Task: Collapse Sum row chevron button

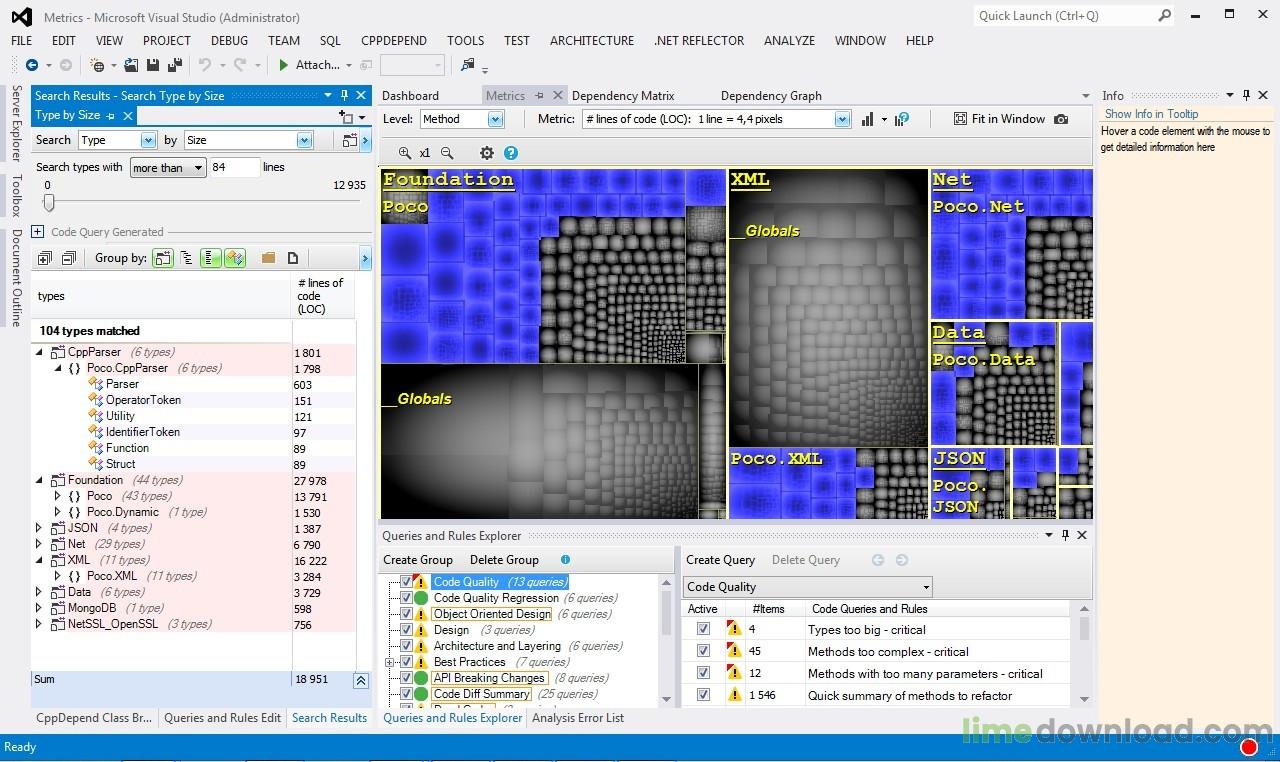Action: tap(361, 680)
